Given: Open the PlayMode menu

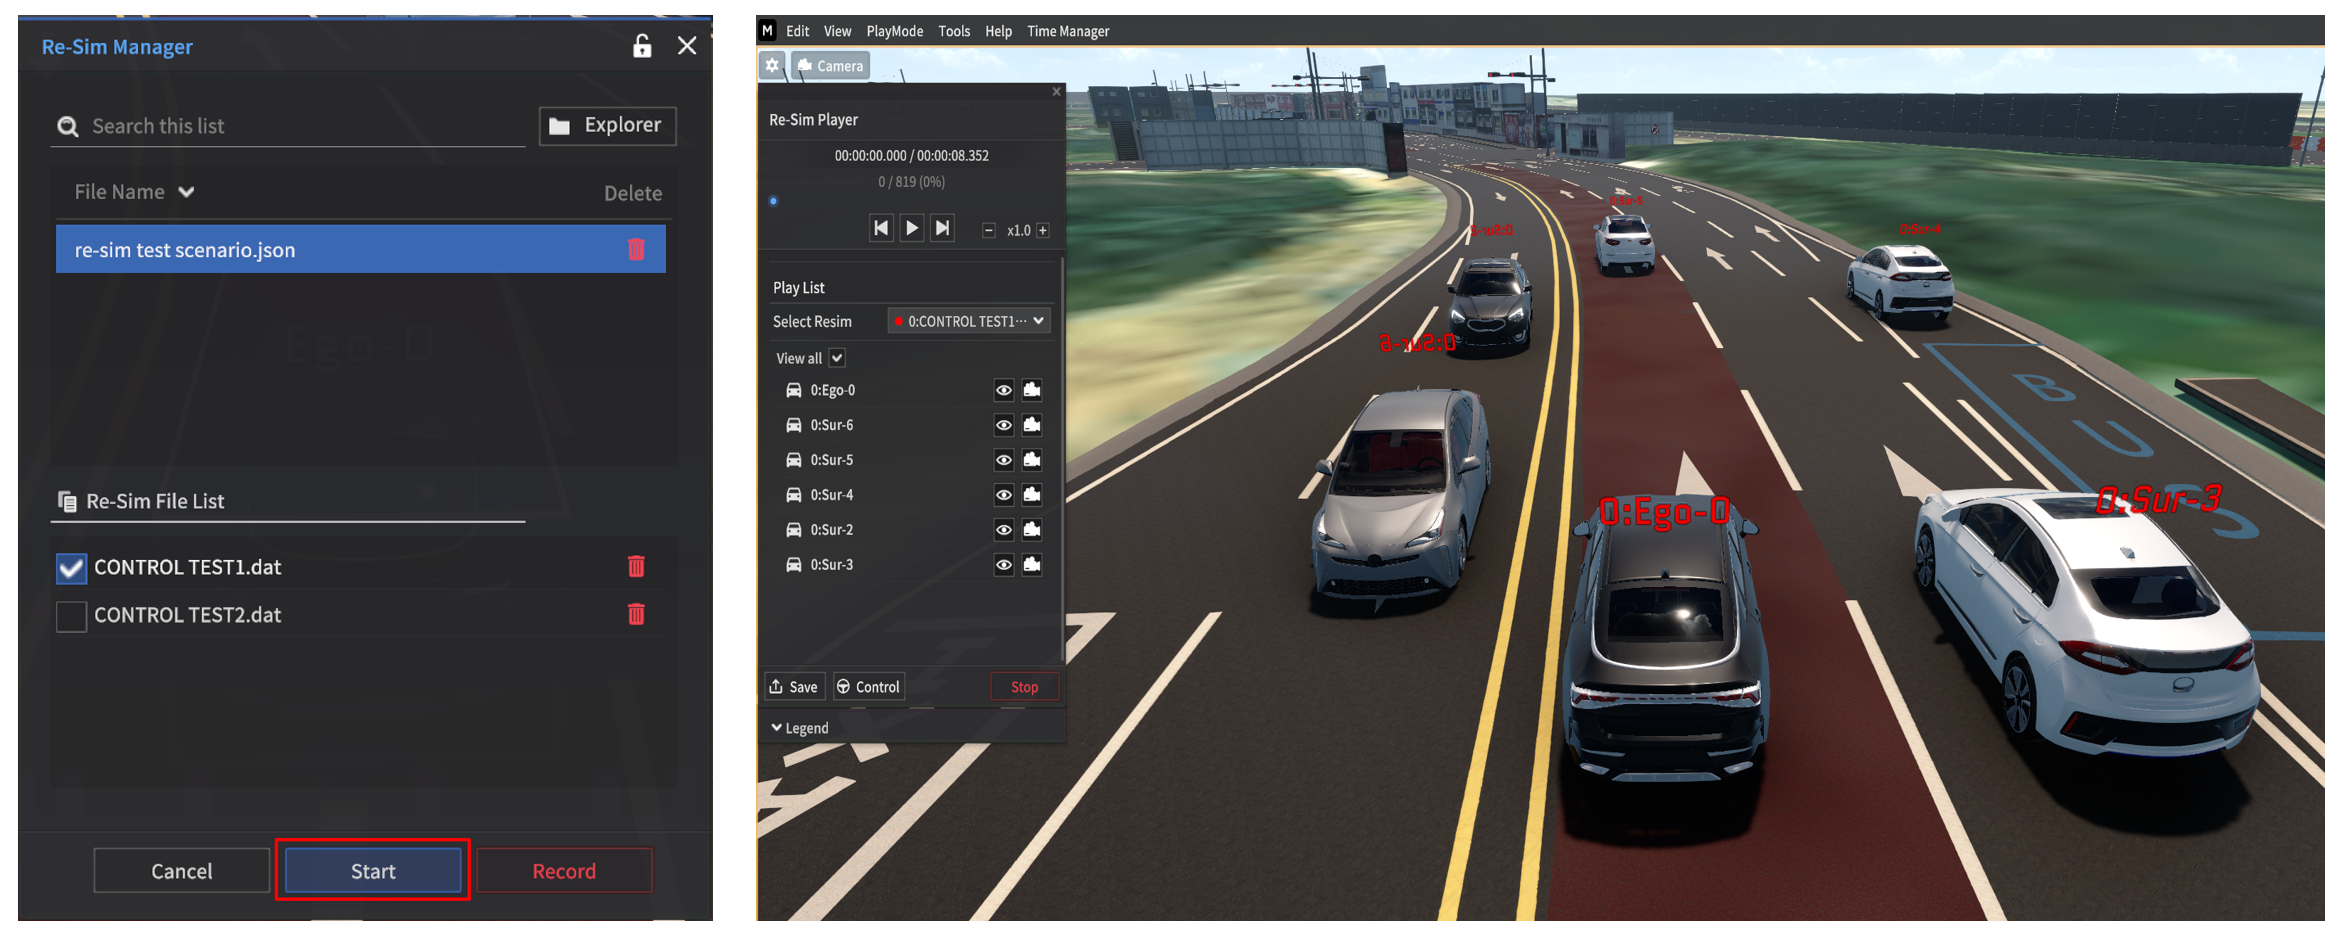Looking at the screenshot, I should point(894,31).
